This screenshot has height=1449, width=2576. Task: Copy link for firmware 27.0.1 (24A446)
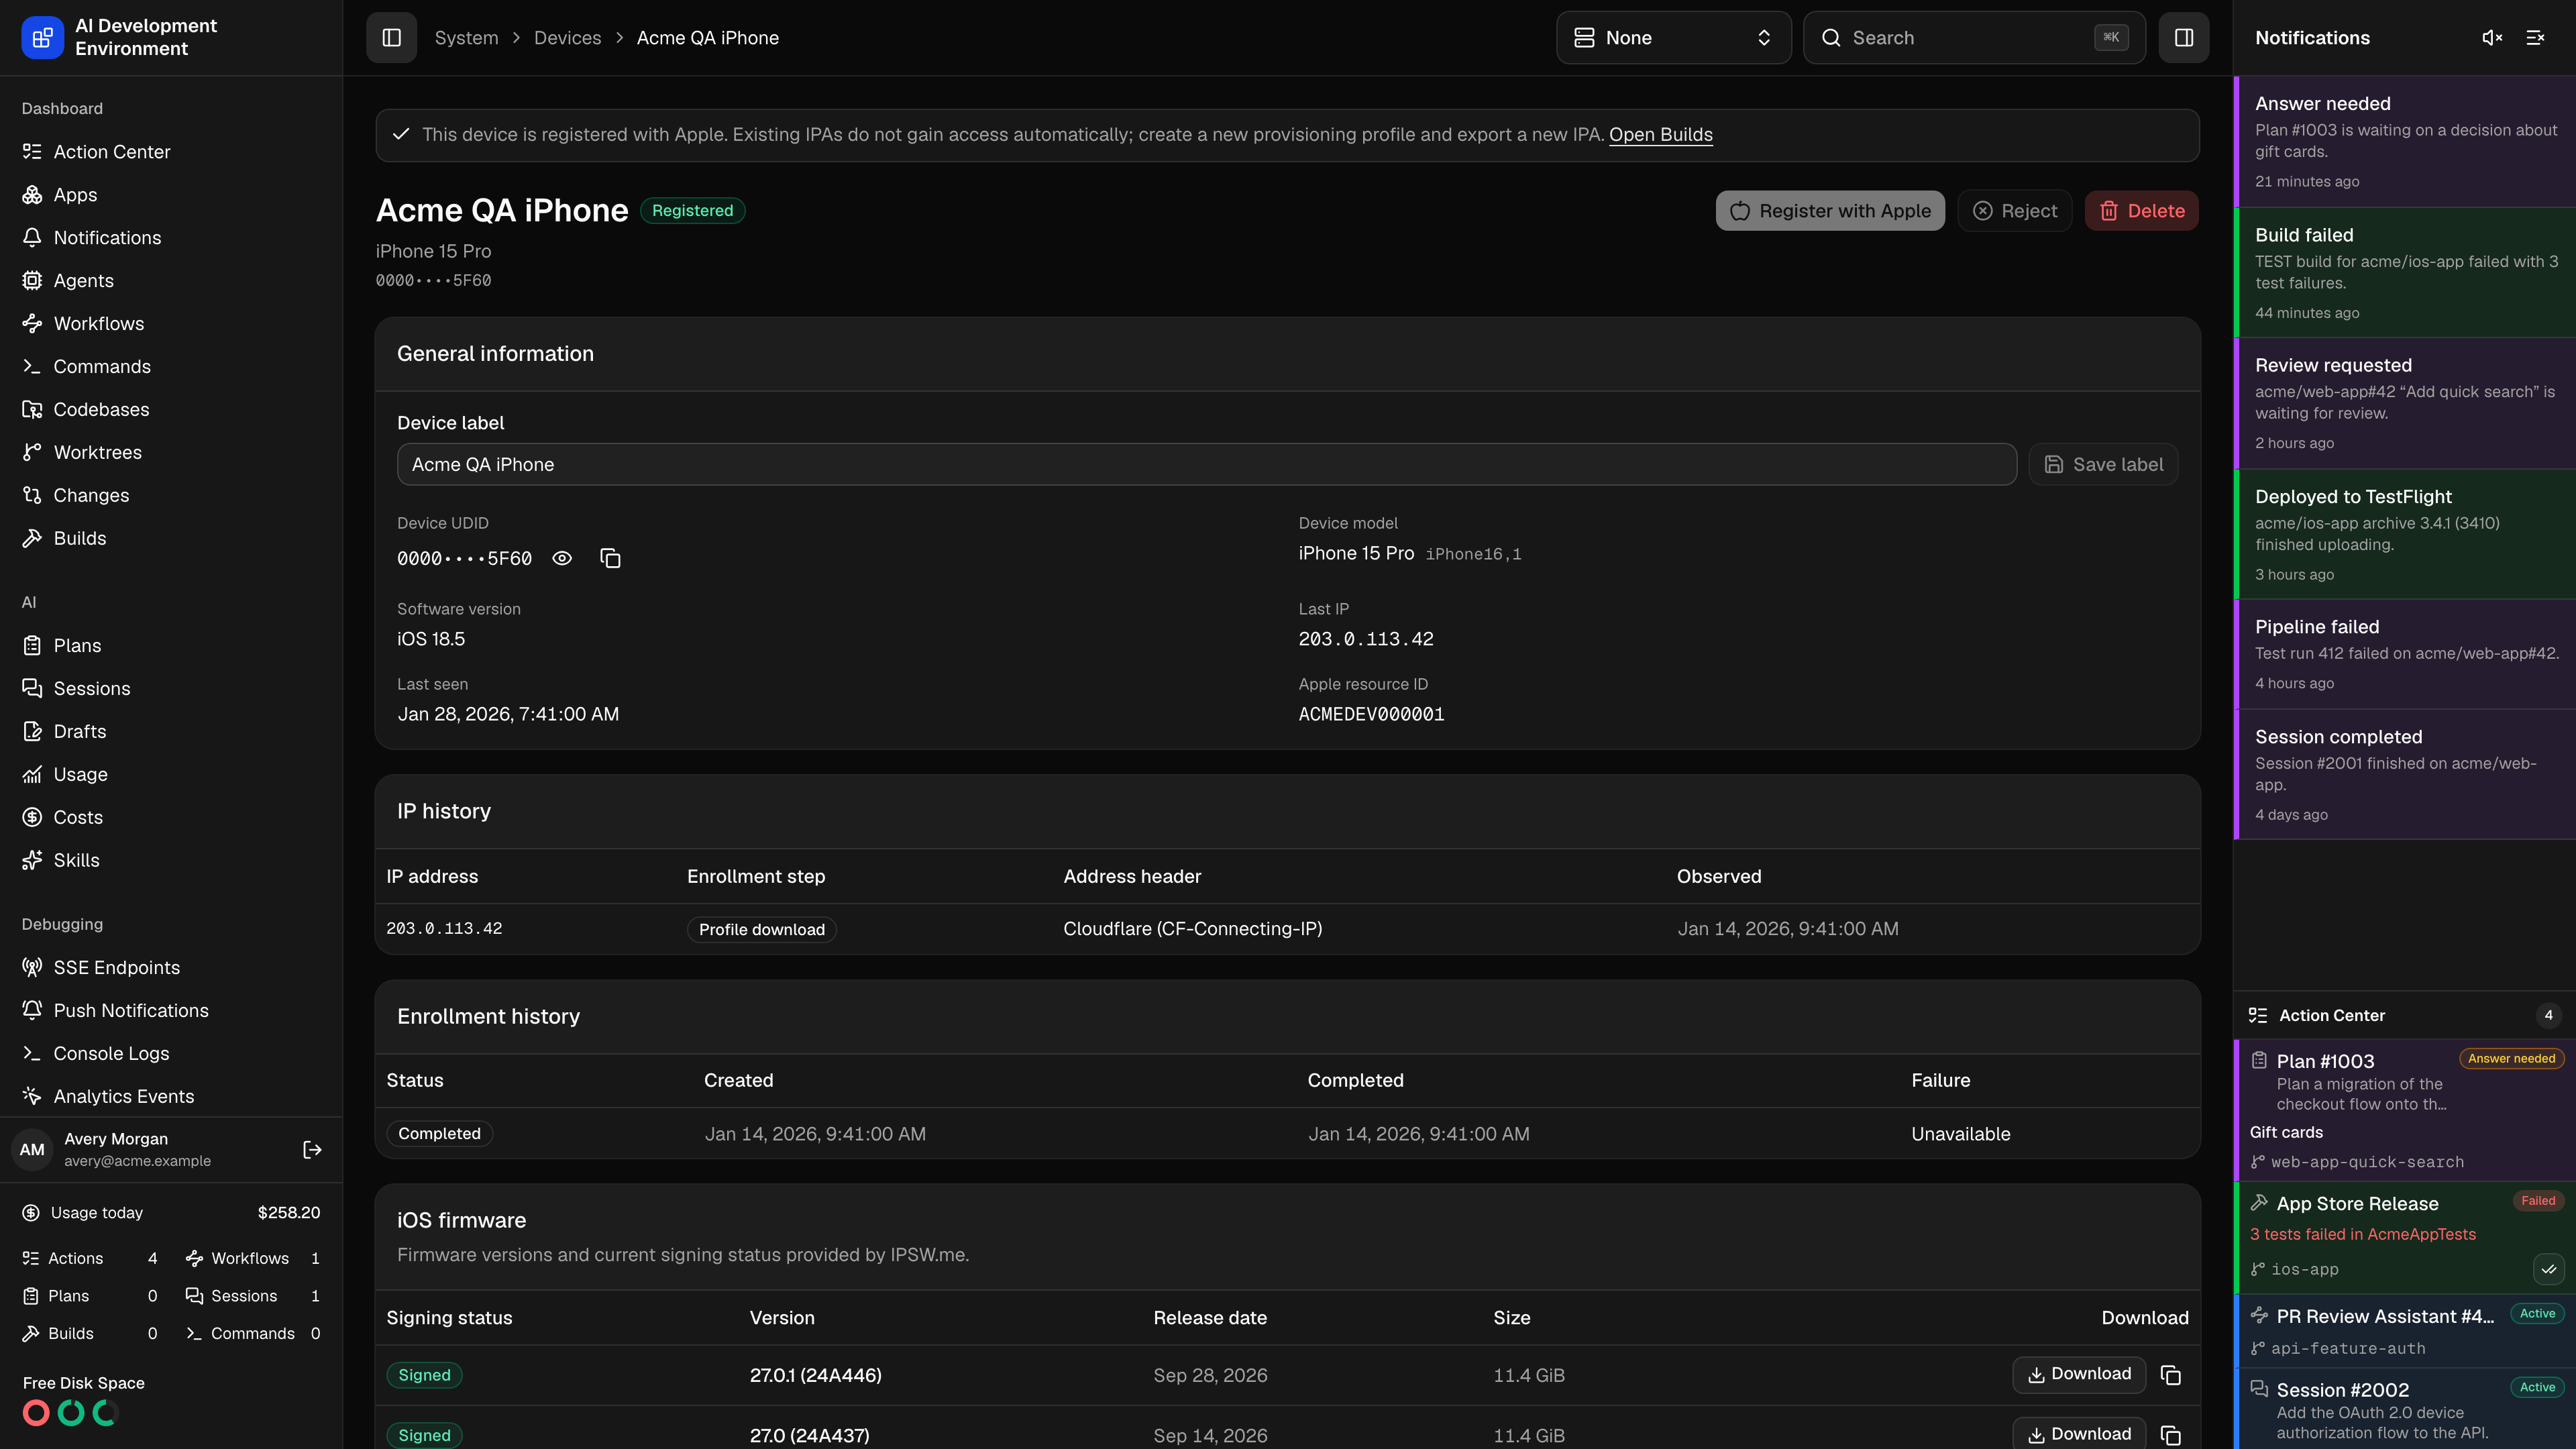point(2170,1375)
